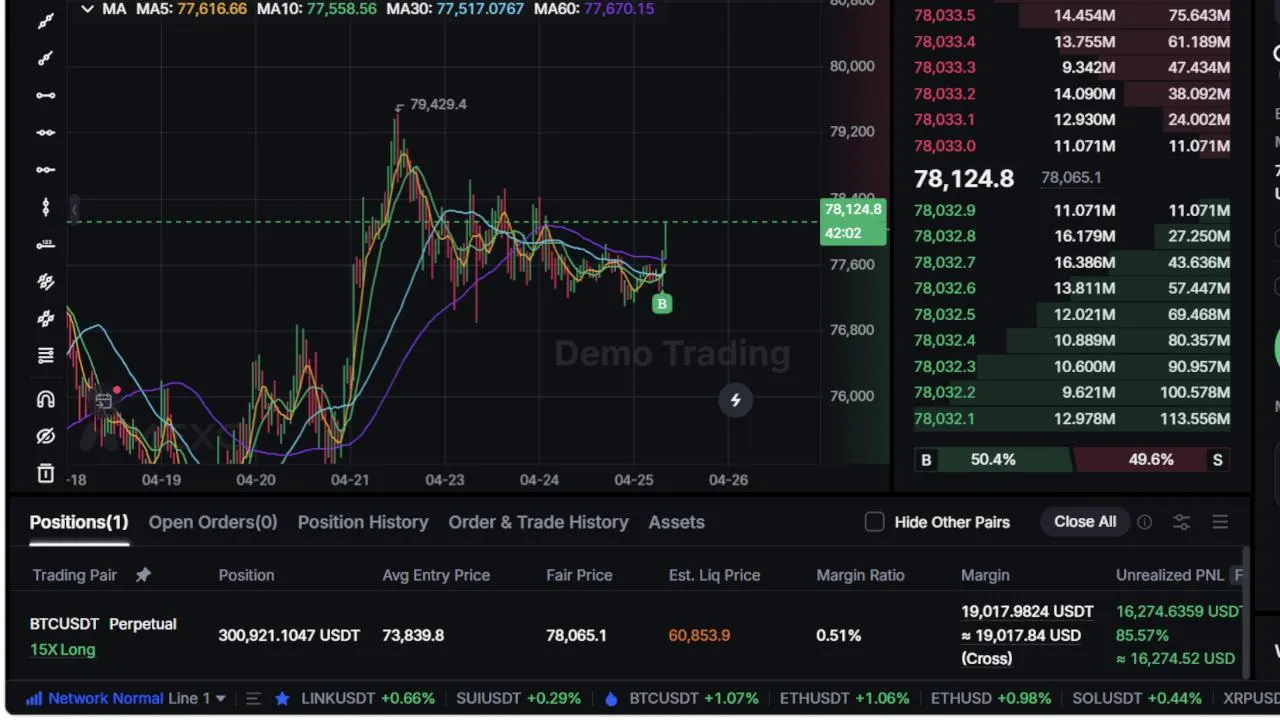Click the Close All button
The width and height of the screenshot is (1280, 720).
tap(1085, 522)
